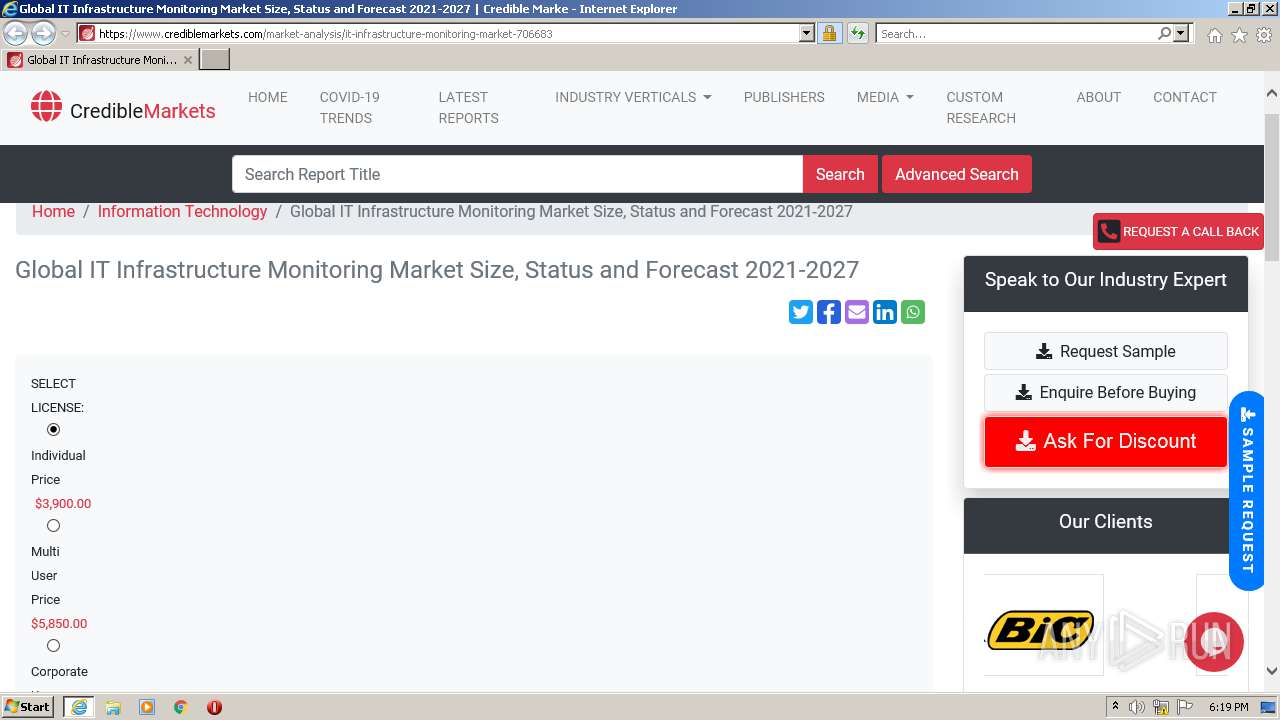The image size is (1280, 720).
Task: Follow the Home breadcrumb link
Action: [x=53, y=211]
